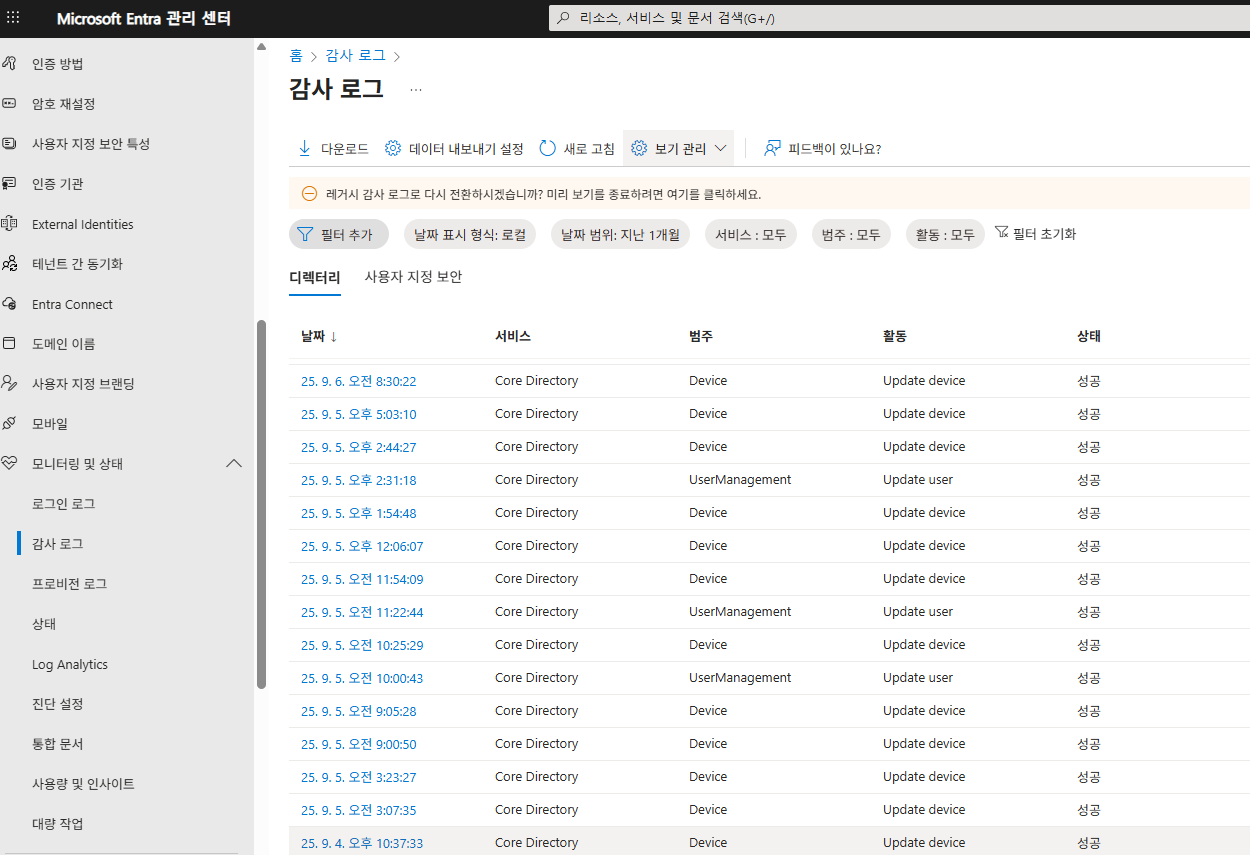Open 사용량 및 인사이트 in the sidebar
The image size is (1250, 855).
[83, 784]
